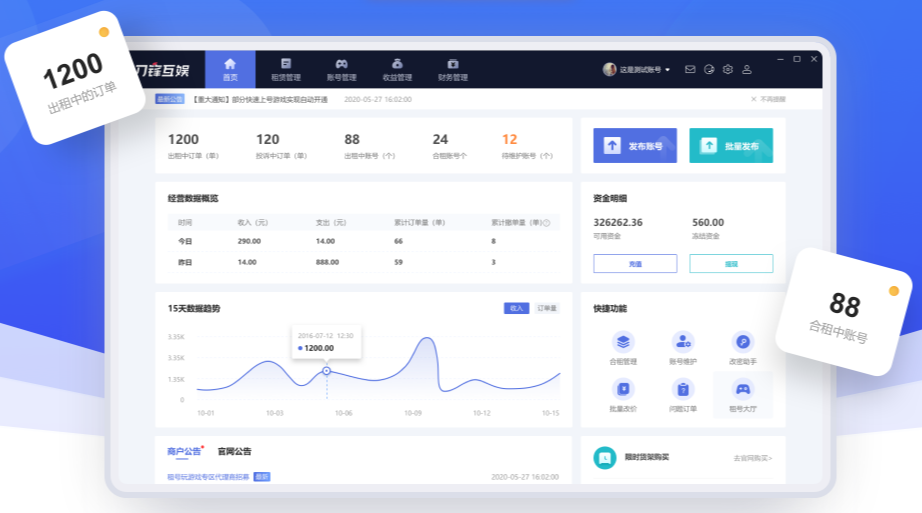Click the user profile icon
This screenshot has height=513, width=922.
pyautogui.click(x=747, y=70)
